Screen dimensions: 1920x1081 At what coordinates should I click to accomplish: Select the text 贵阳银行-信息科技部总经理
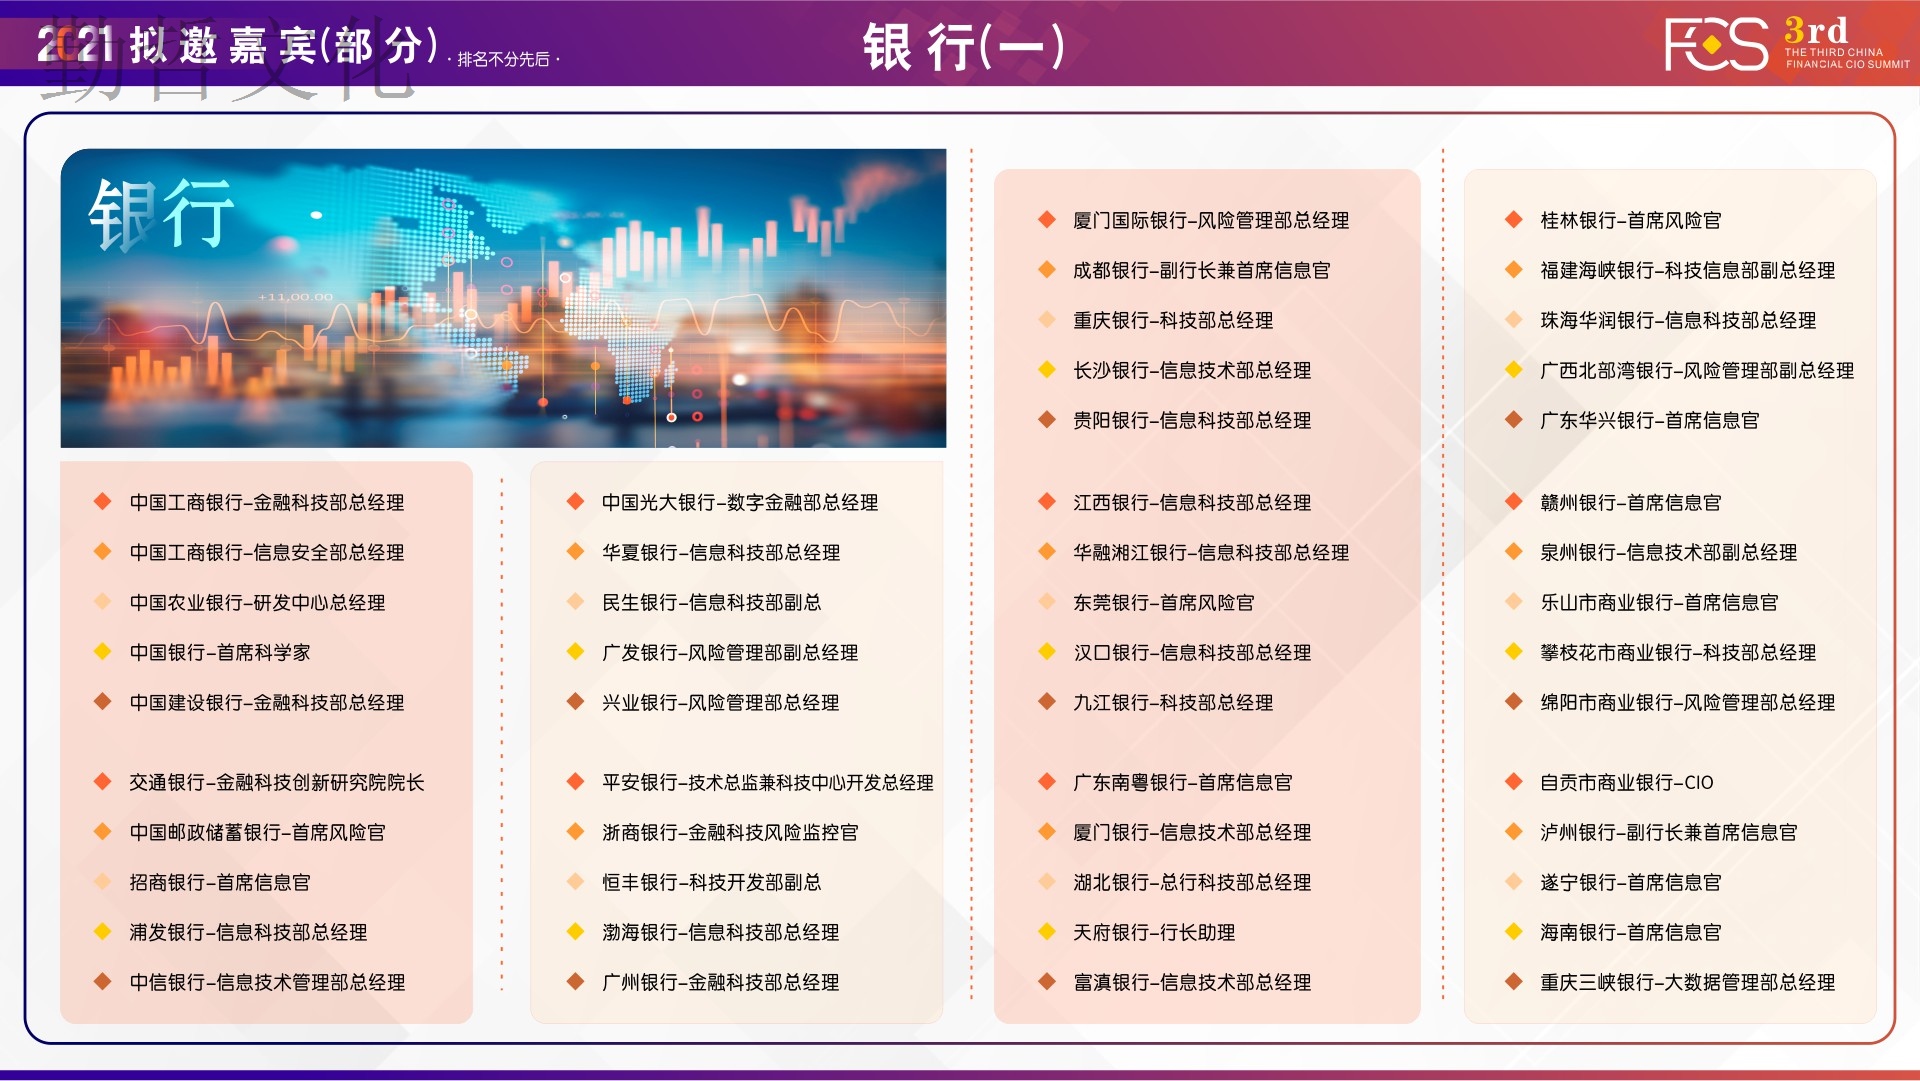pos(1192,420)
